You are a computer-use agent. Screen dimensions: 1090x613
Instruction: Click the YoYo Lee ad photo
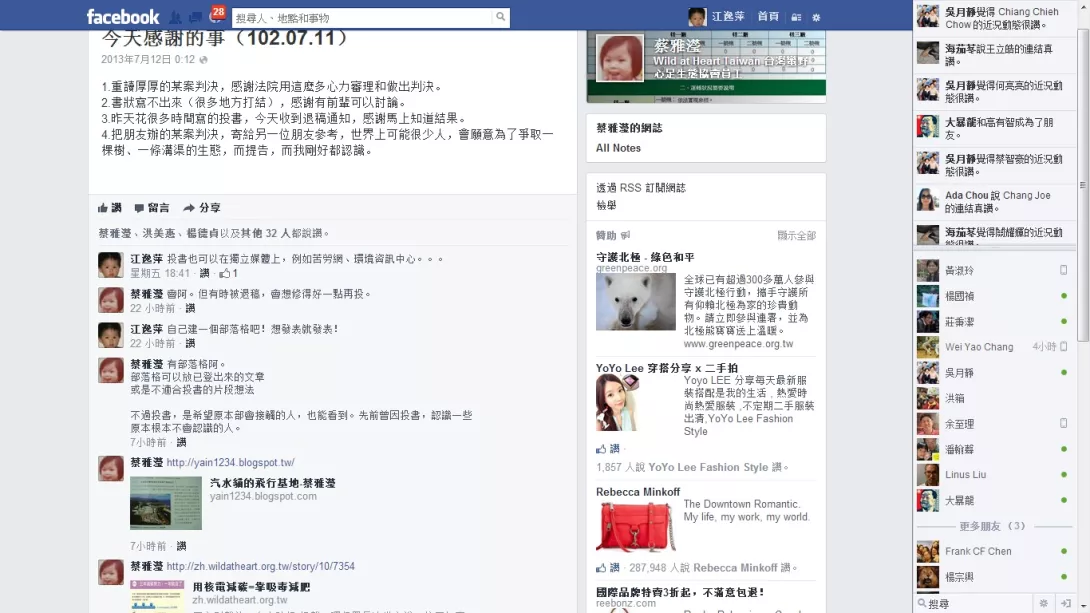tap(617, 402)
